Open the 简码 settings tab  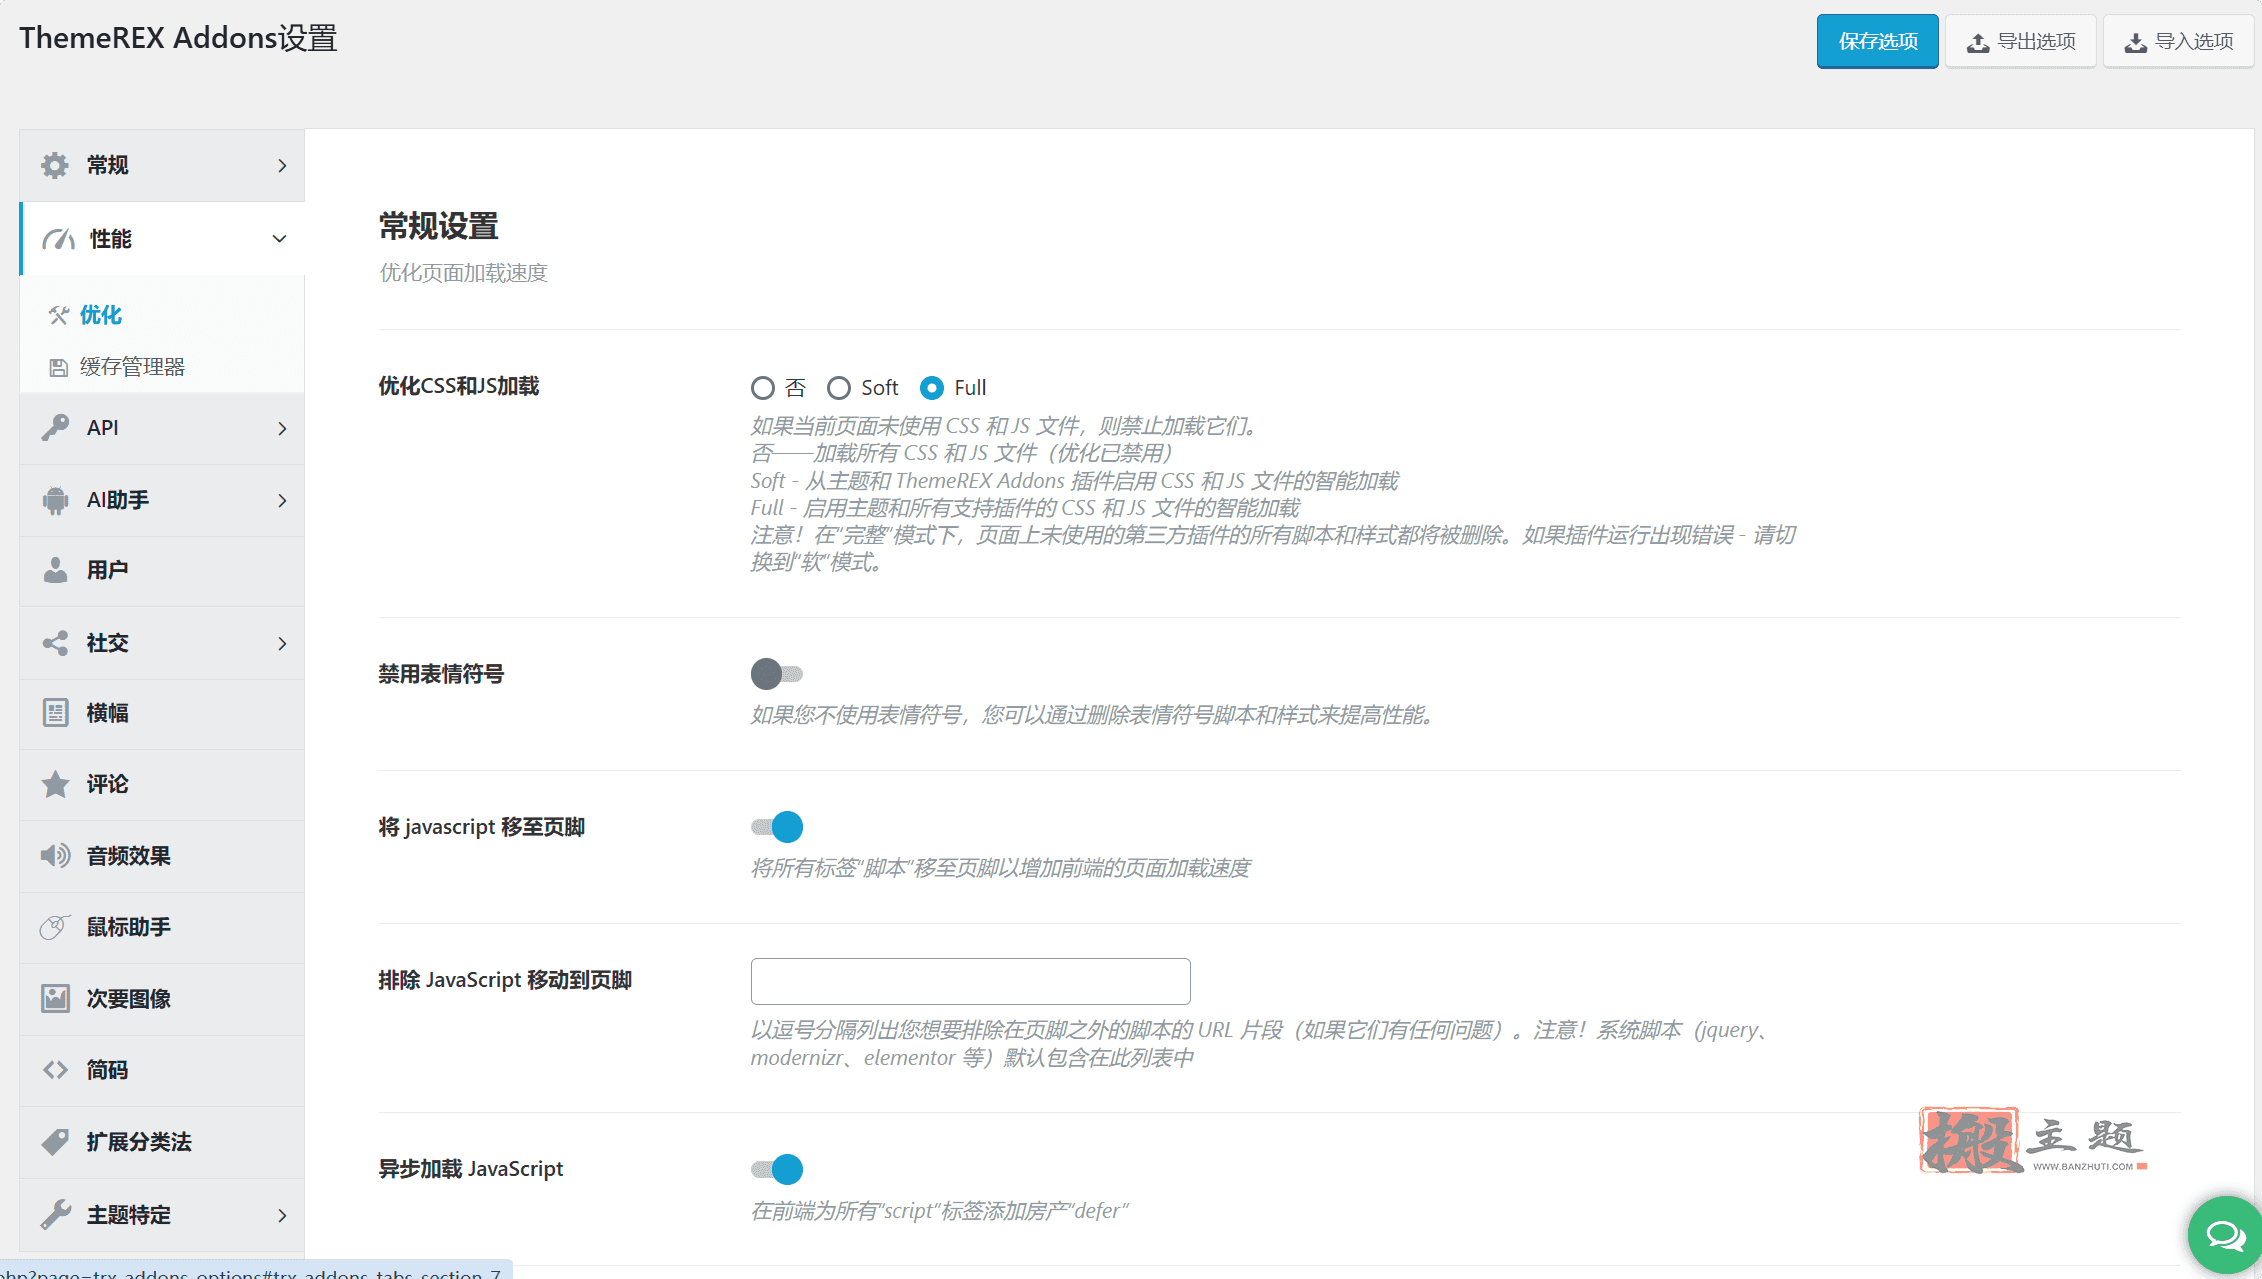pyautogui.click(x=162, y=1070)
